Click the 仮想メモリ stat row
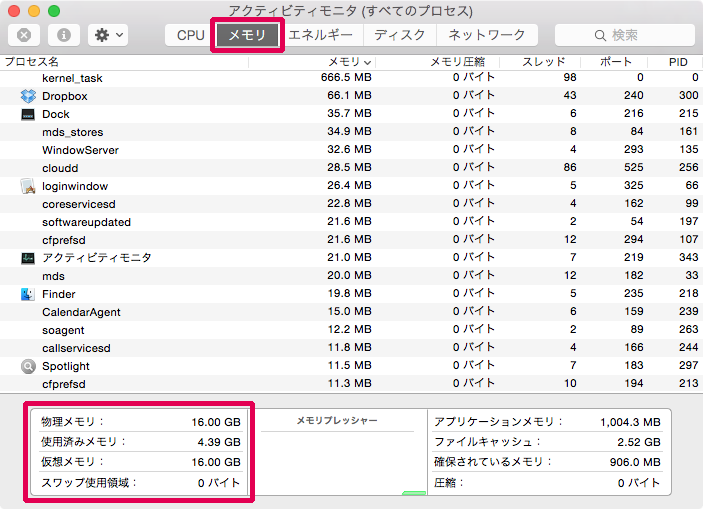Image resolution: width=703 pixels, height=509 pixels. pyautogui.click(x=141, y=462)
